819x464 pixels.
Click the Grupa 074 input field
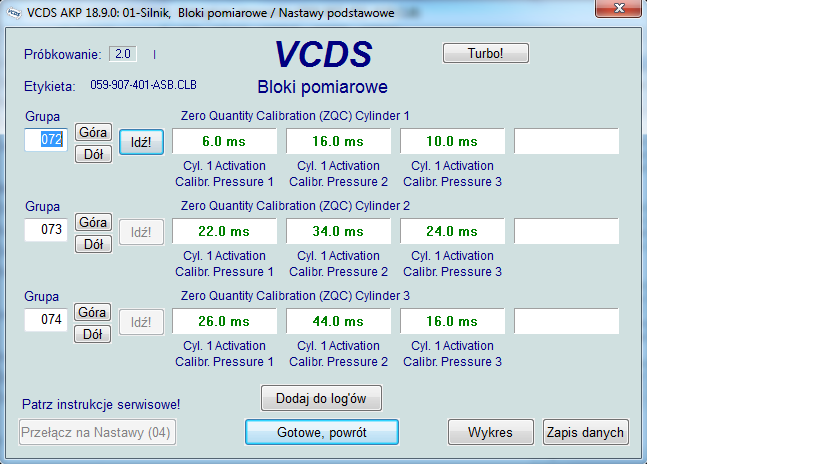[46, 320]
